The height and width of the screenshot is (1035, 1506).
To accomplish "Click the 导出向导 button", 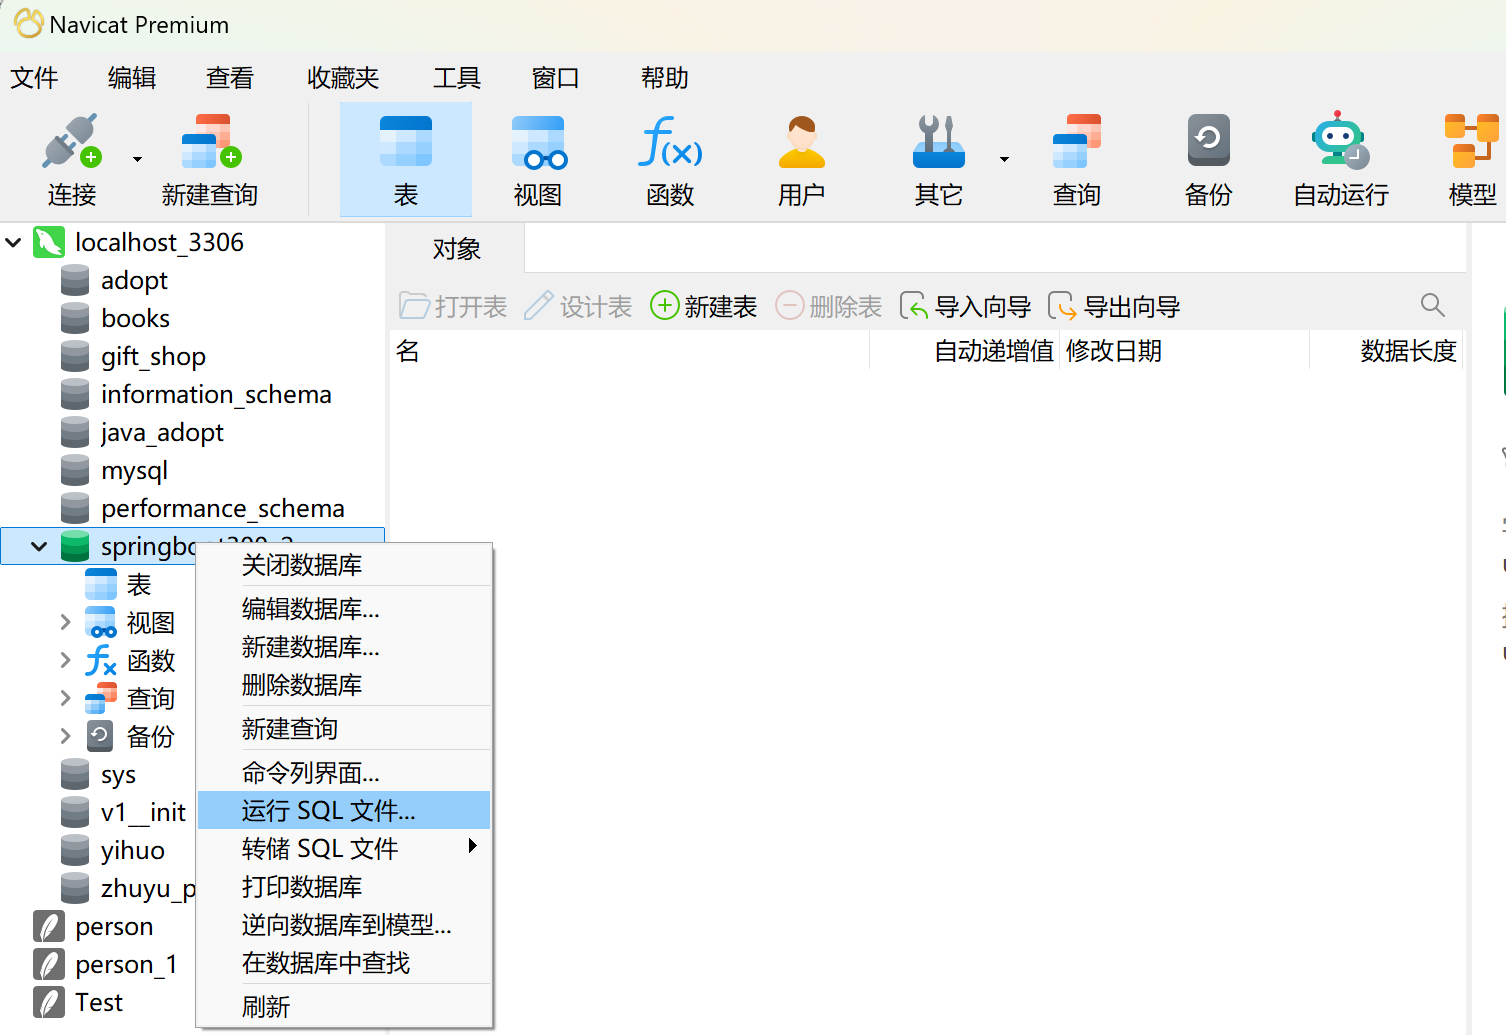I will tap(1114, 306).
